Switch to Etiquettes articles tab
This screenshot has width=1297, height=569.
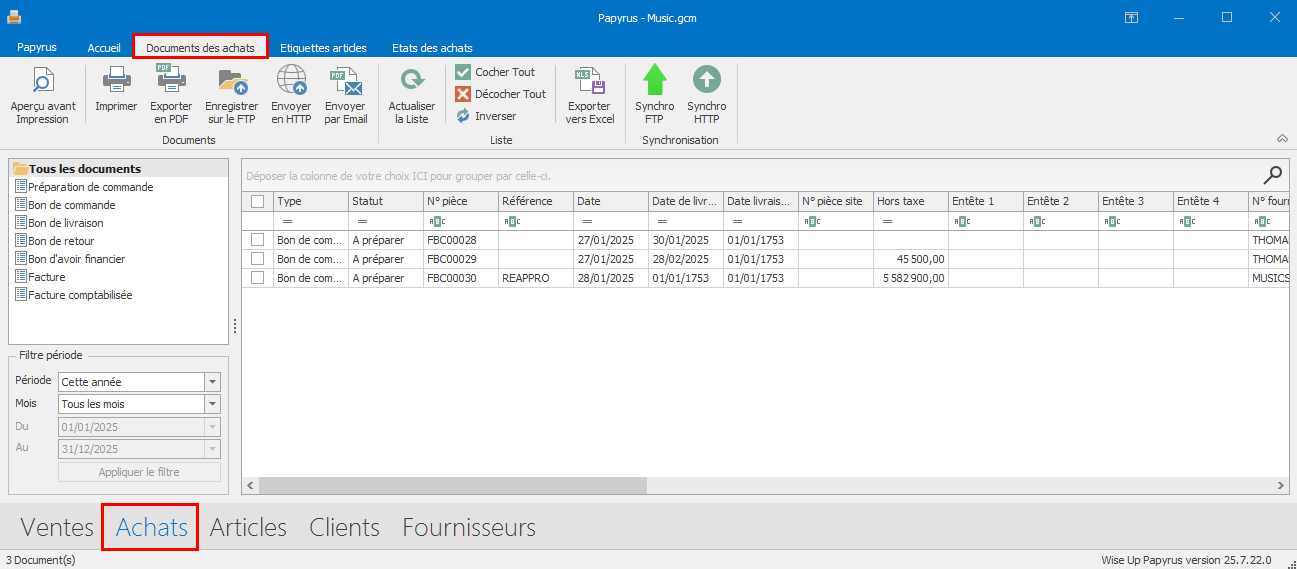[x=323, y=48]
